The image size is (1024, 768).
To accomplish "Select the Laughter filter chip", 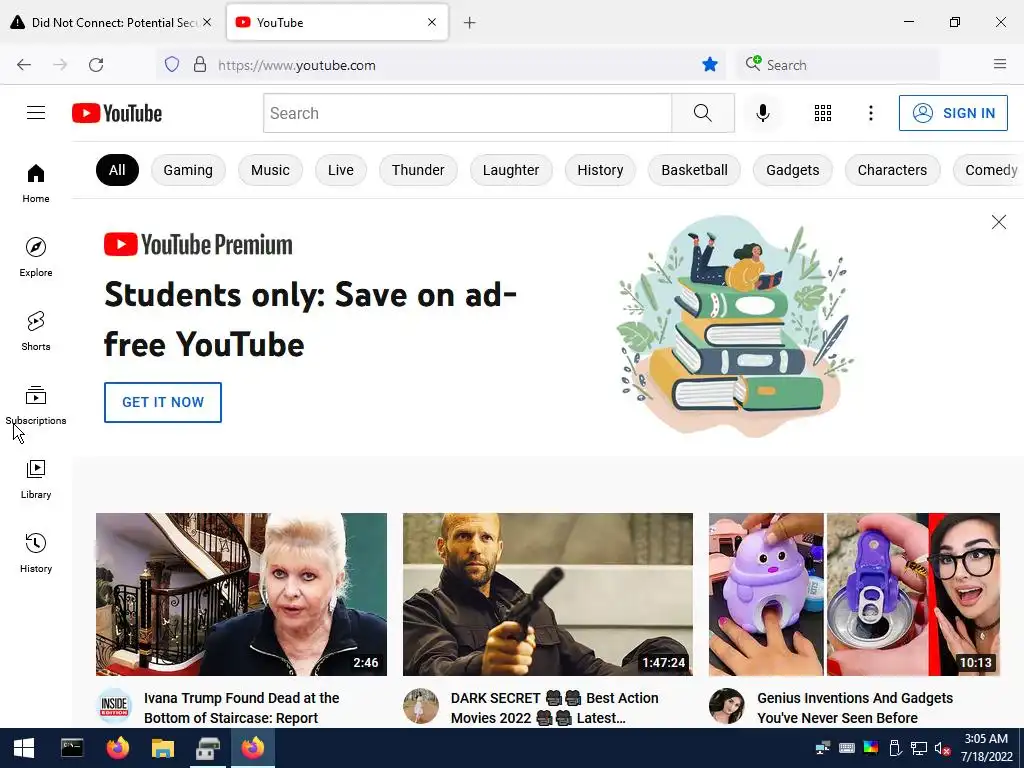I will click(x=511, y=170).
